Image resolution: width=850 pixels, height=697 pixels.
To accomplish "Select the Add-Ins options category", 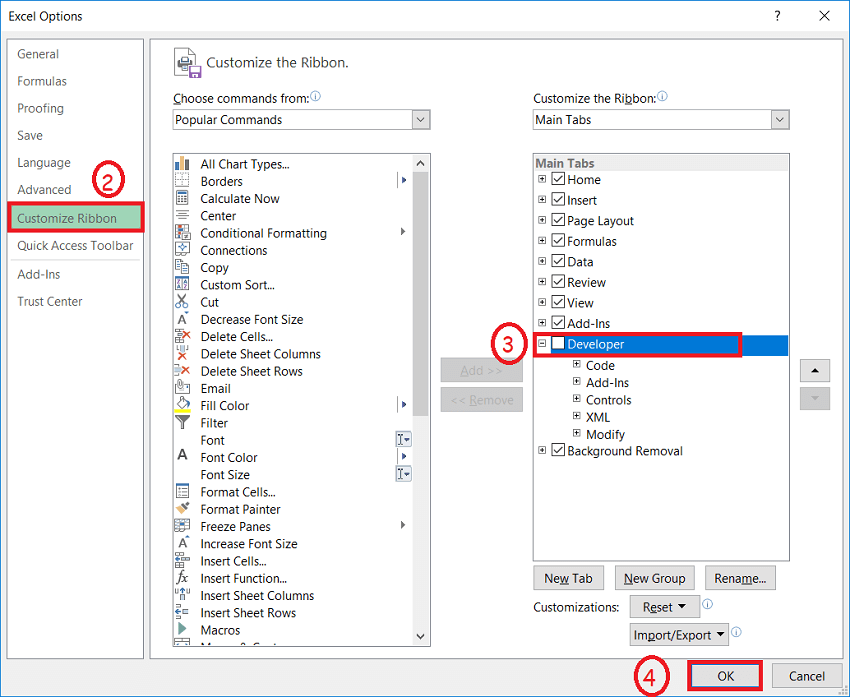I will (x=38, y=274).
